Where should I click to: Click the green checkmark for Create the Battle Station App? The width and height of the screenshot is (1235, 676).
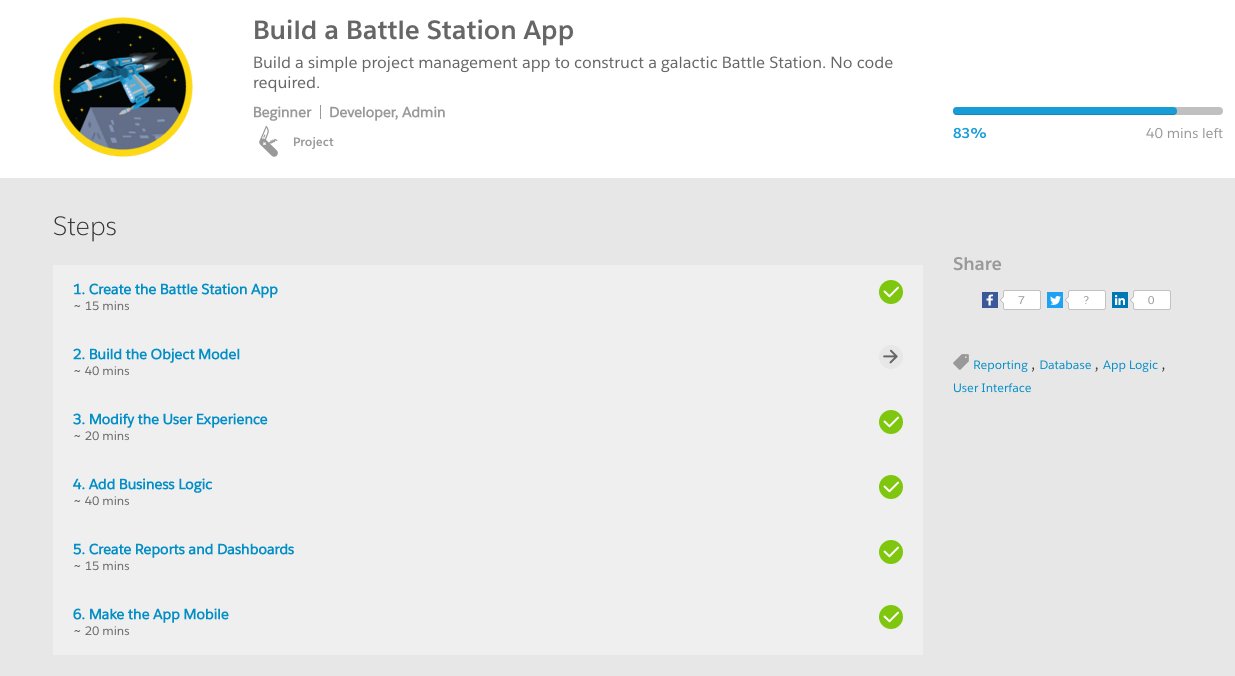coord(890,292)
